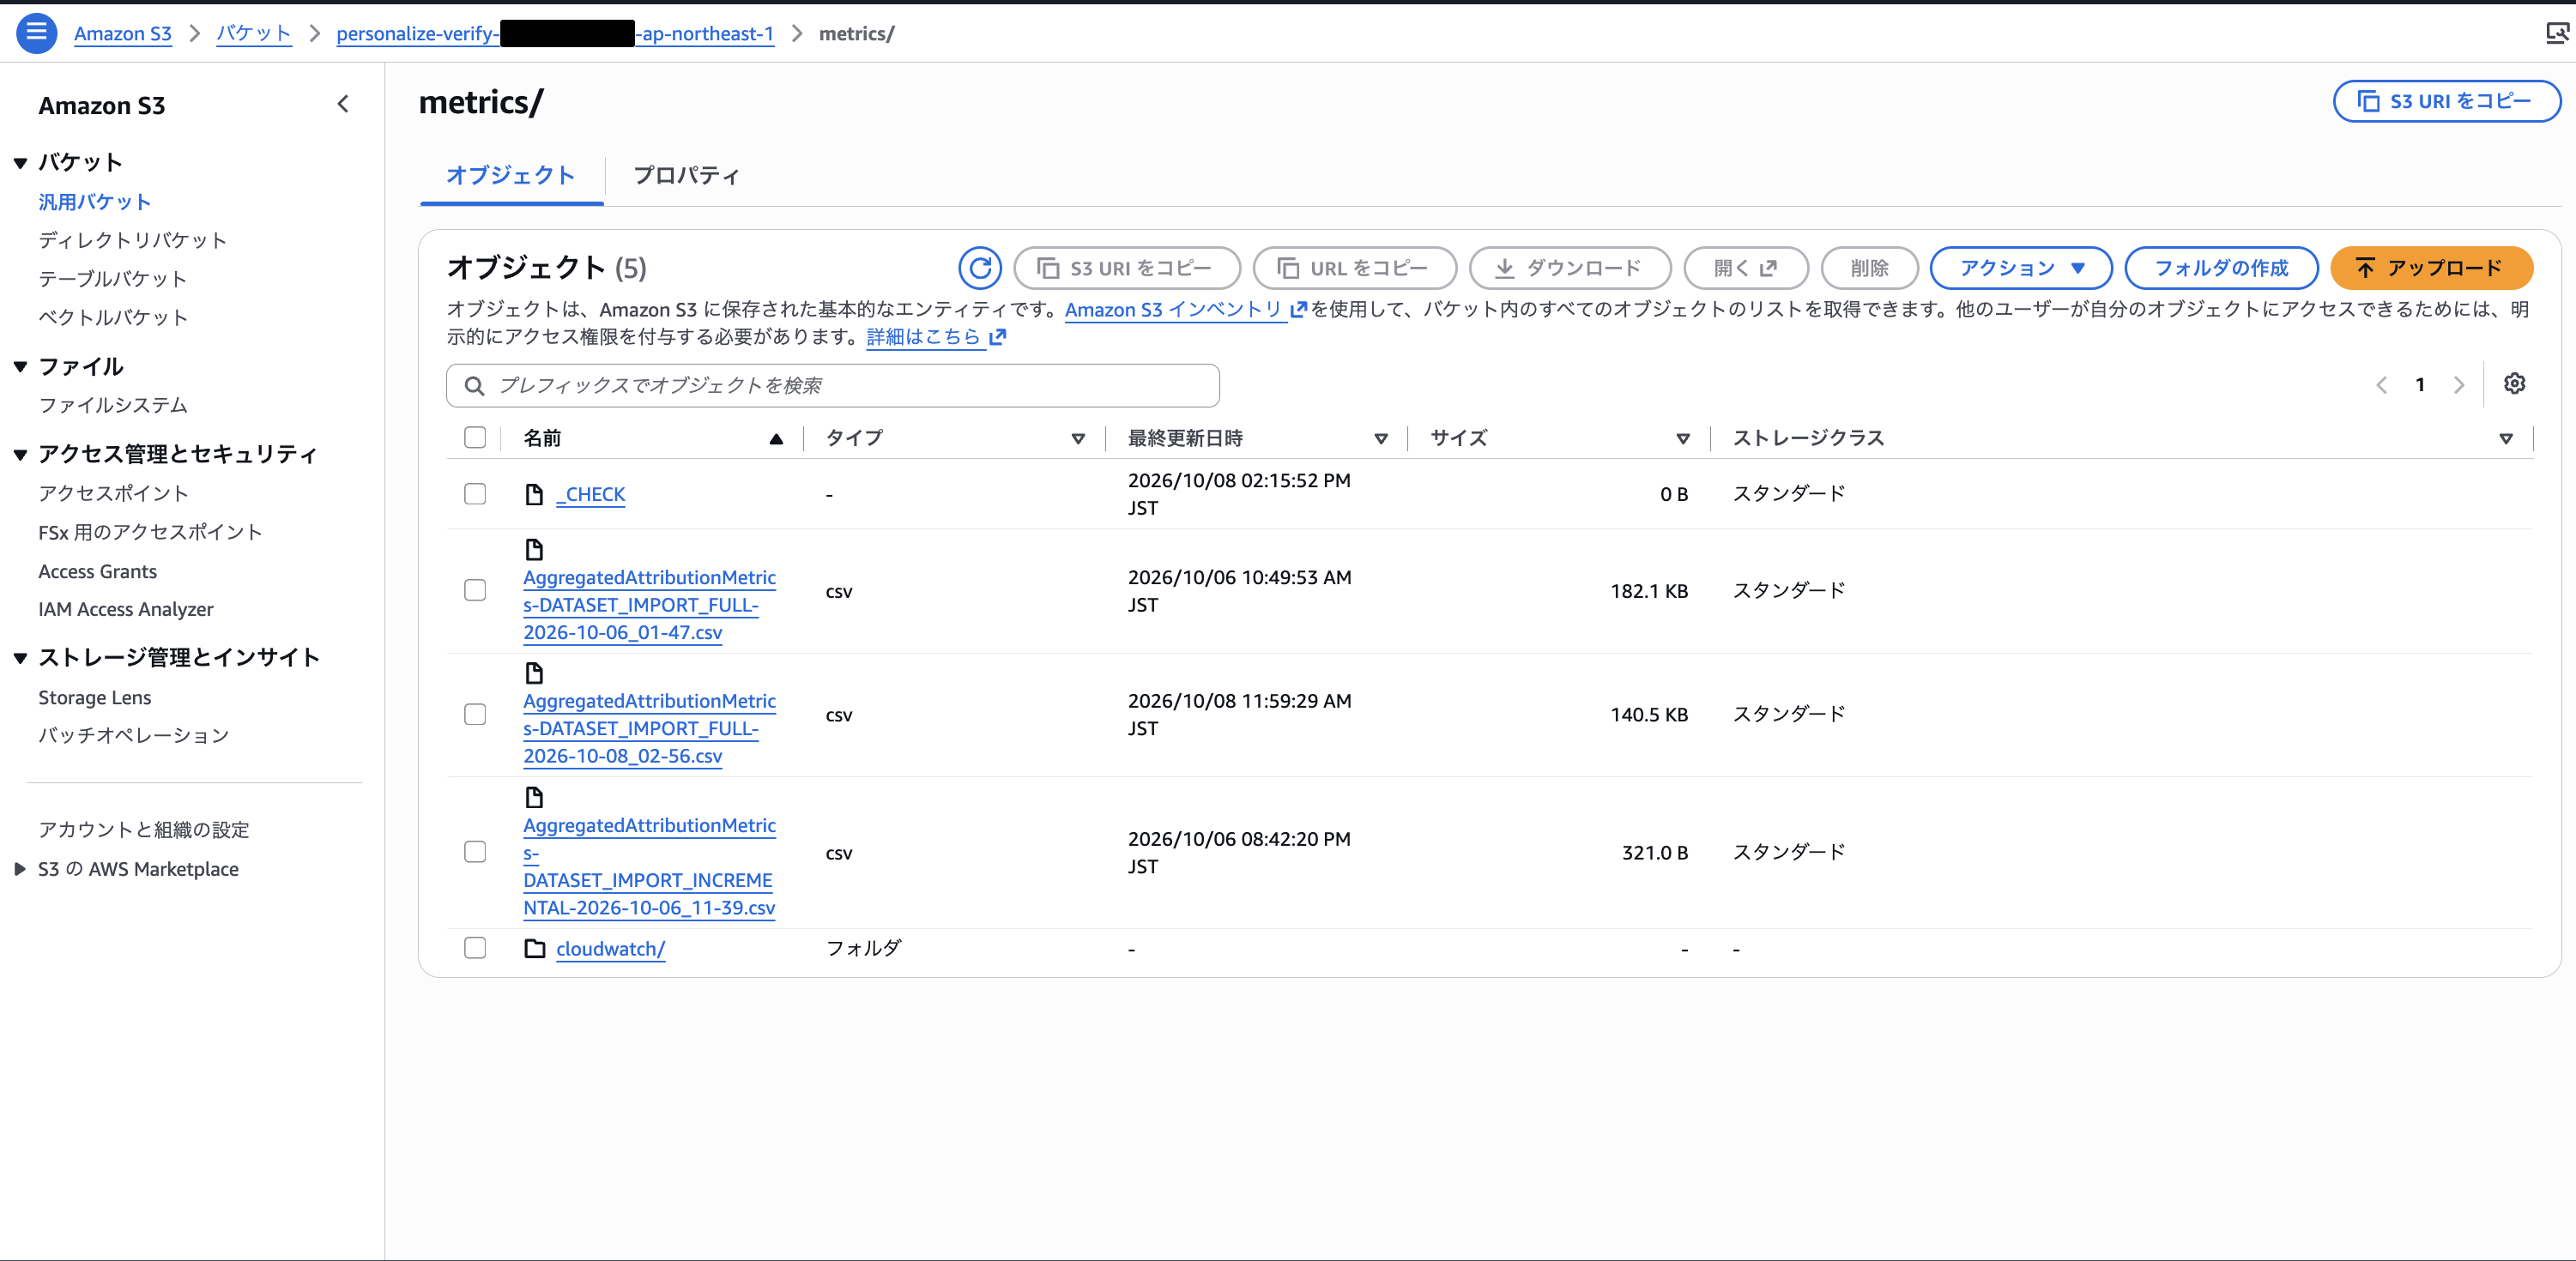
Task: Open table preferences gear icon
Action: click(x=2514, y=384)
